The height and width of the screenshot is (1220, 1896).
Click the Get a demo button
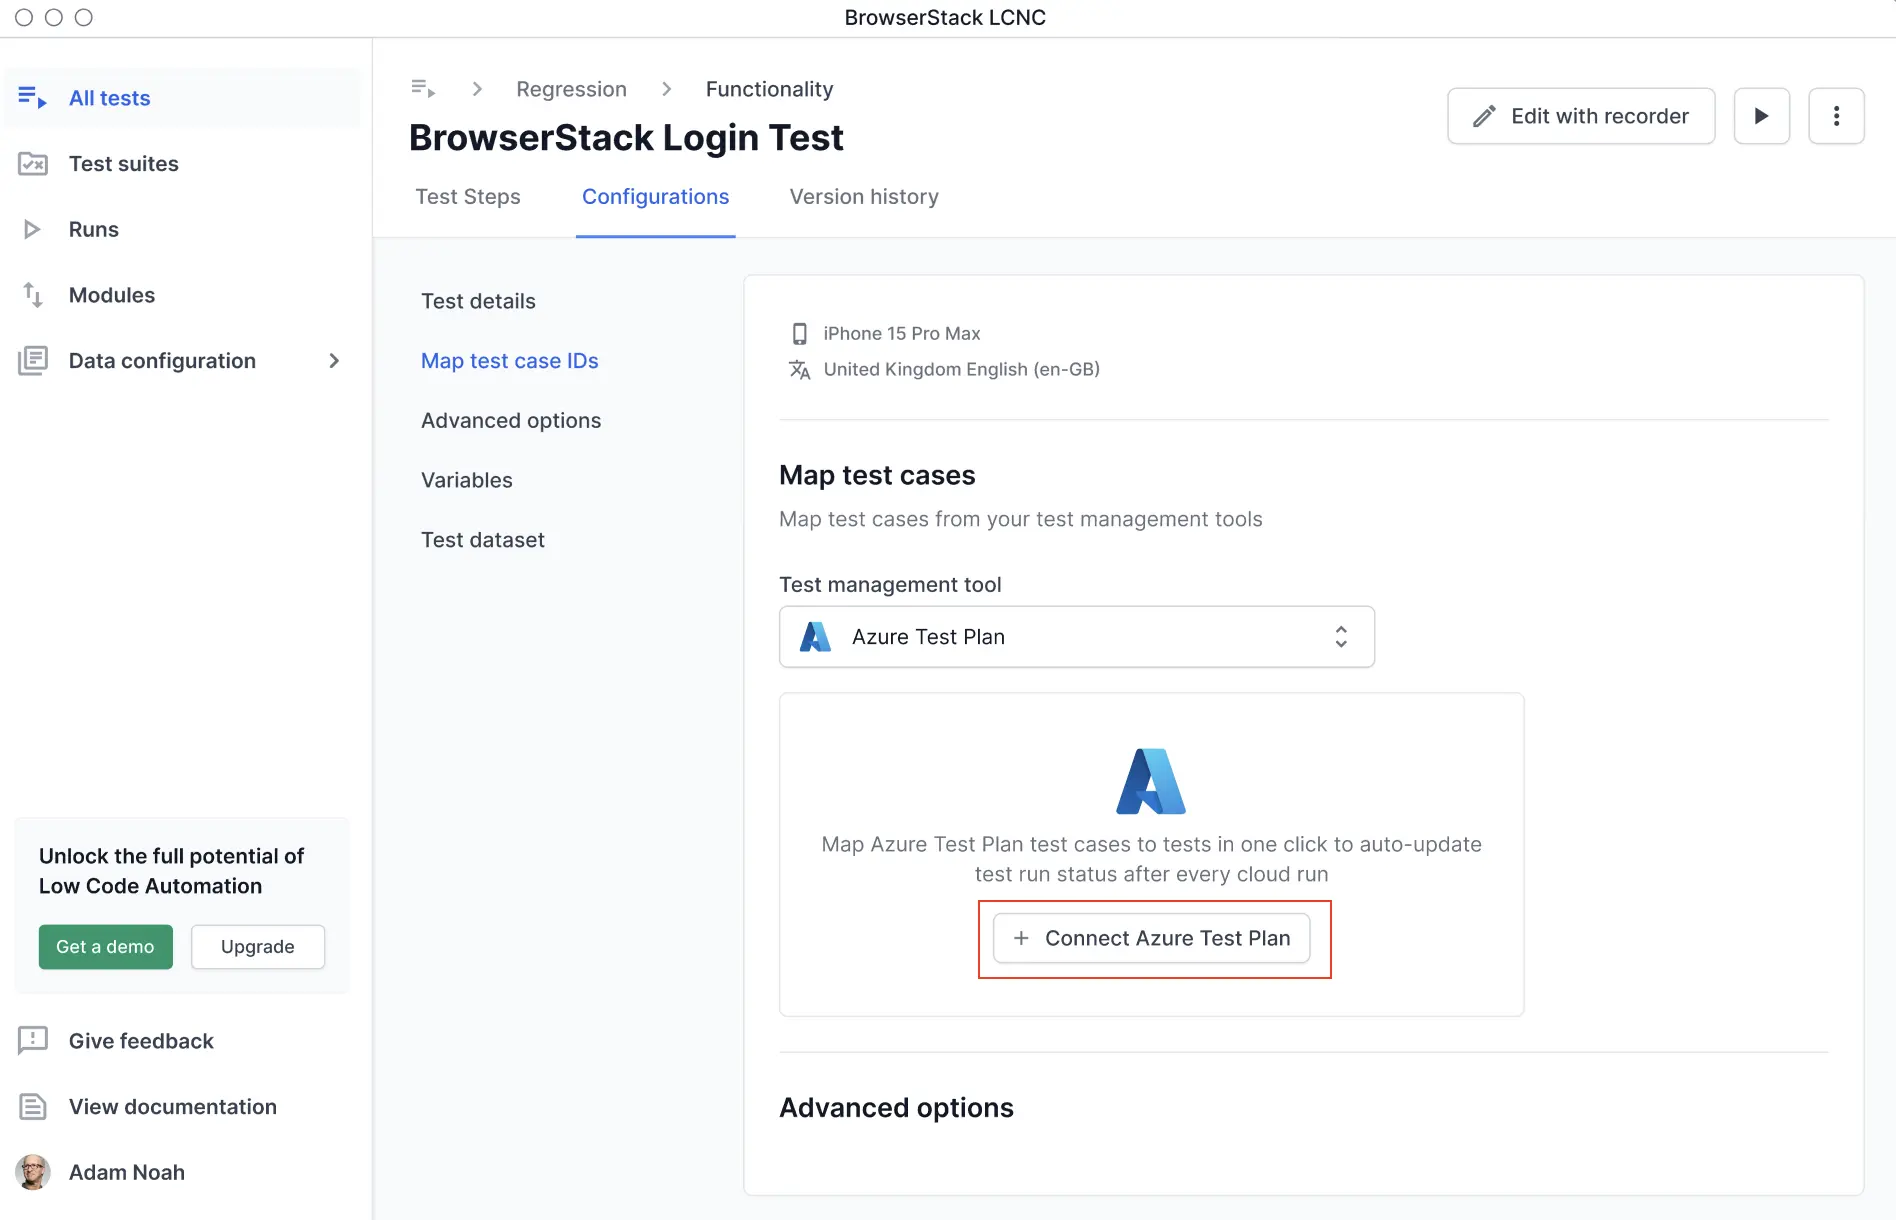[x=105, y=946]
